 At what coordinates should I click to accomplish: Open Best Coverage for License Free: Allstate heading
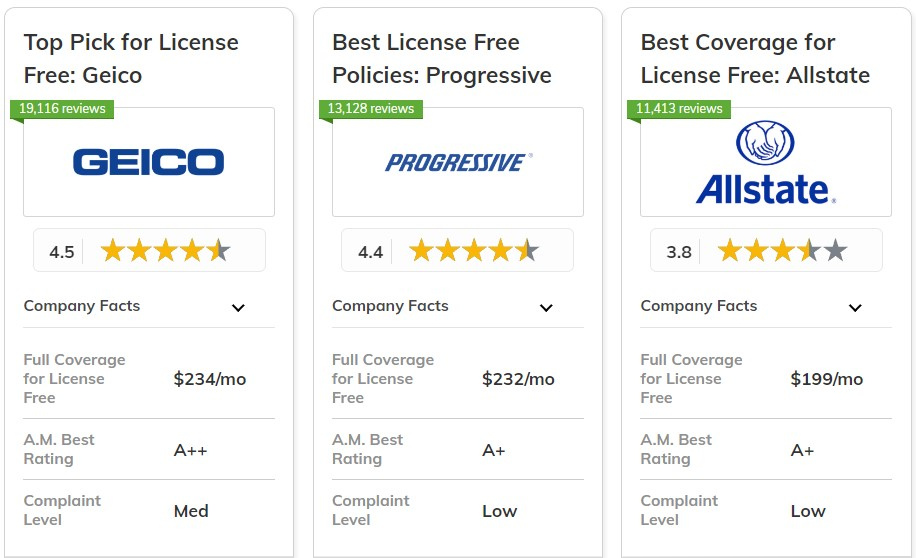point(755,58)
